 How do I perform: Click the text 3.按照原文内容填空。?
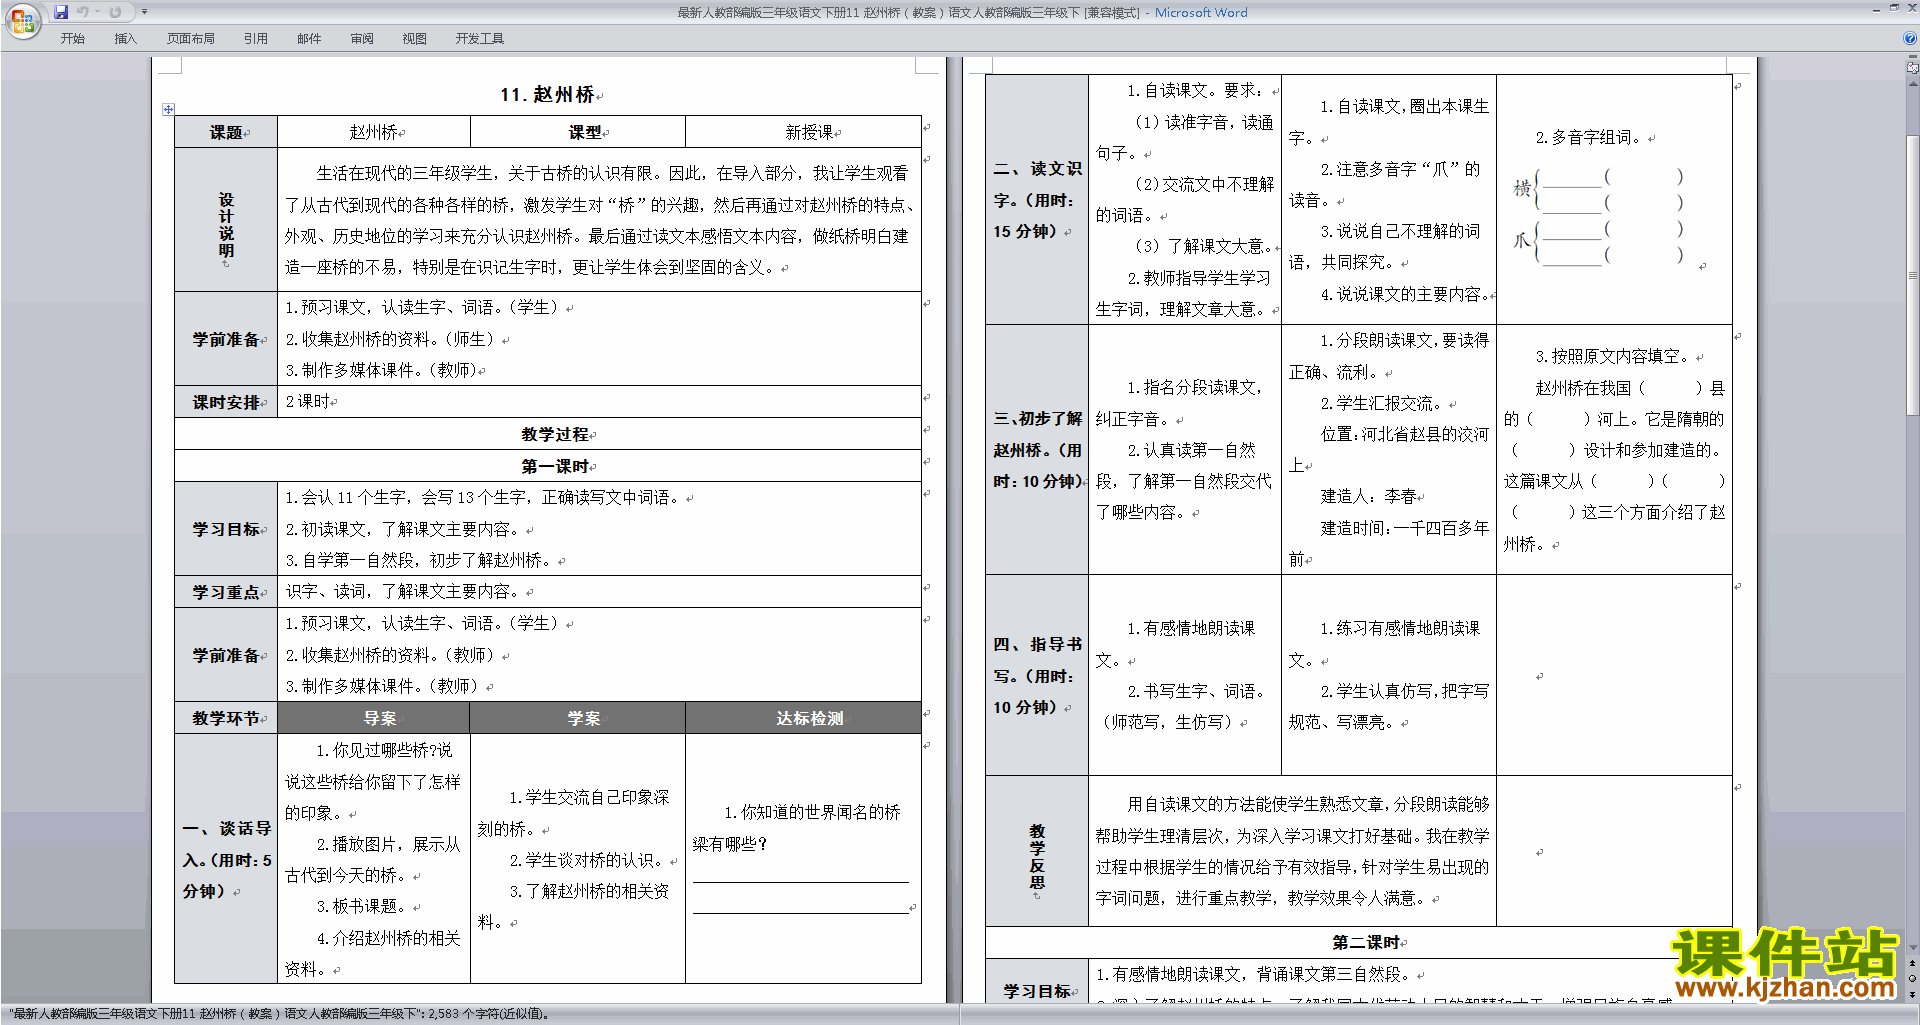1613,356
